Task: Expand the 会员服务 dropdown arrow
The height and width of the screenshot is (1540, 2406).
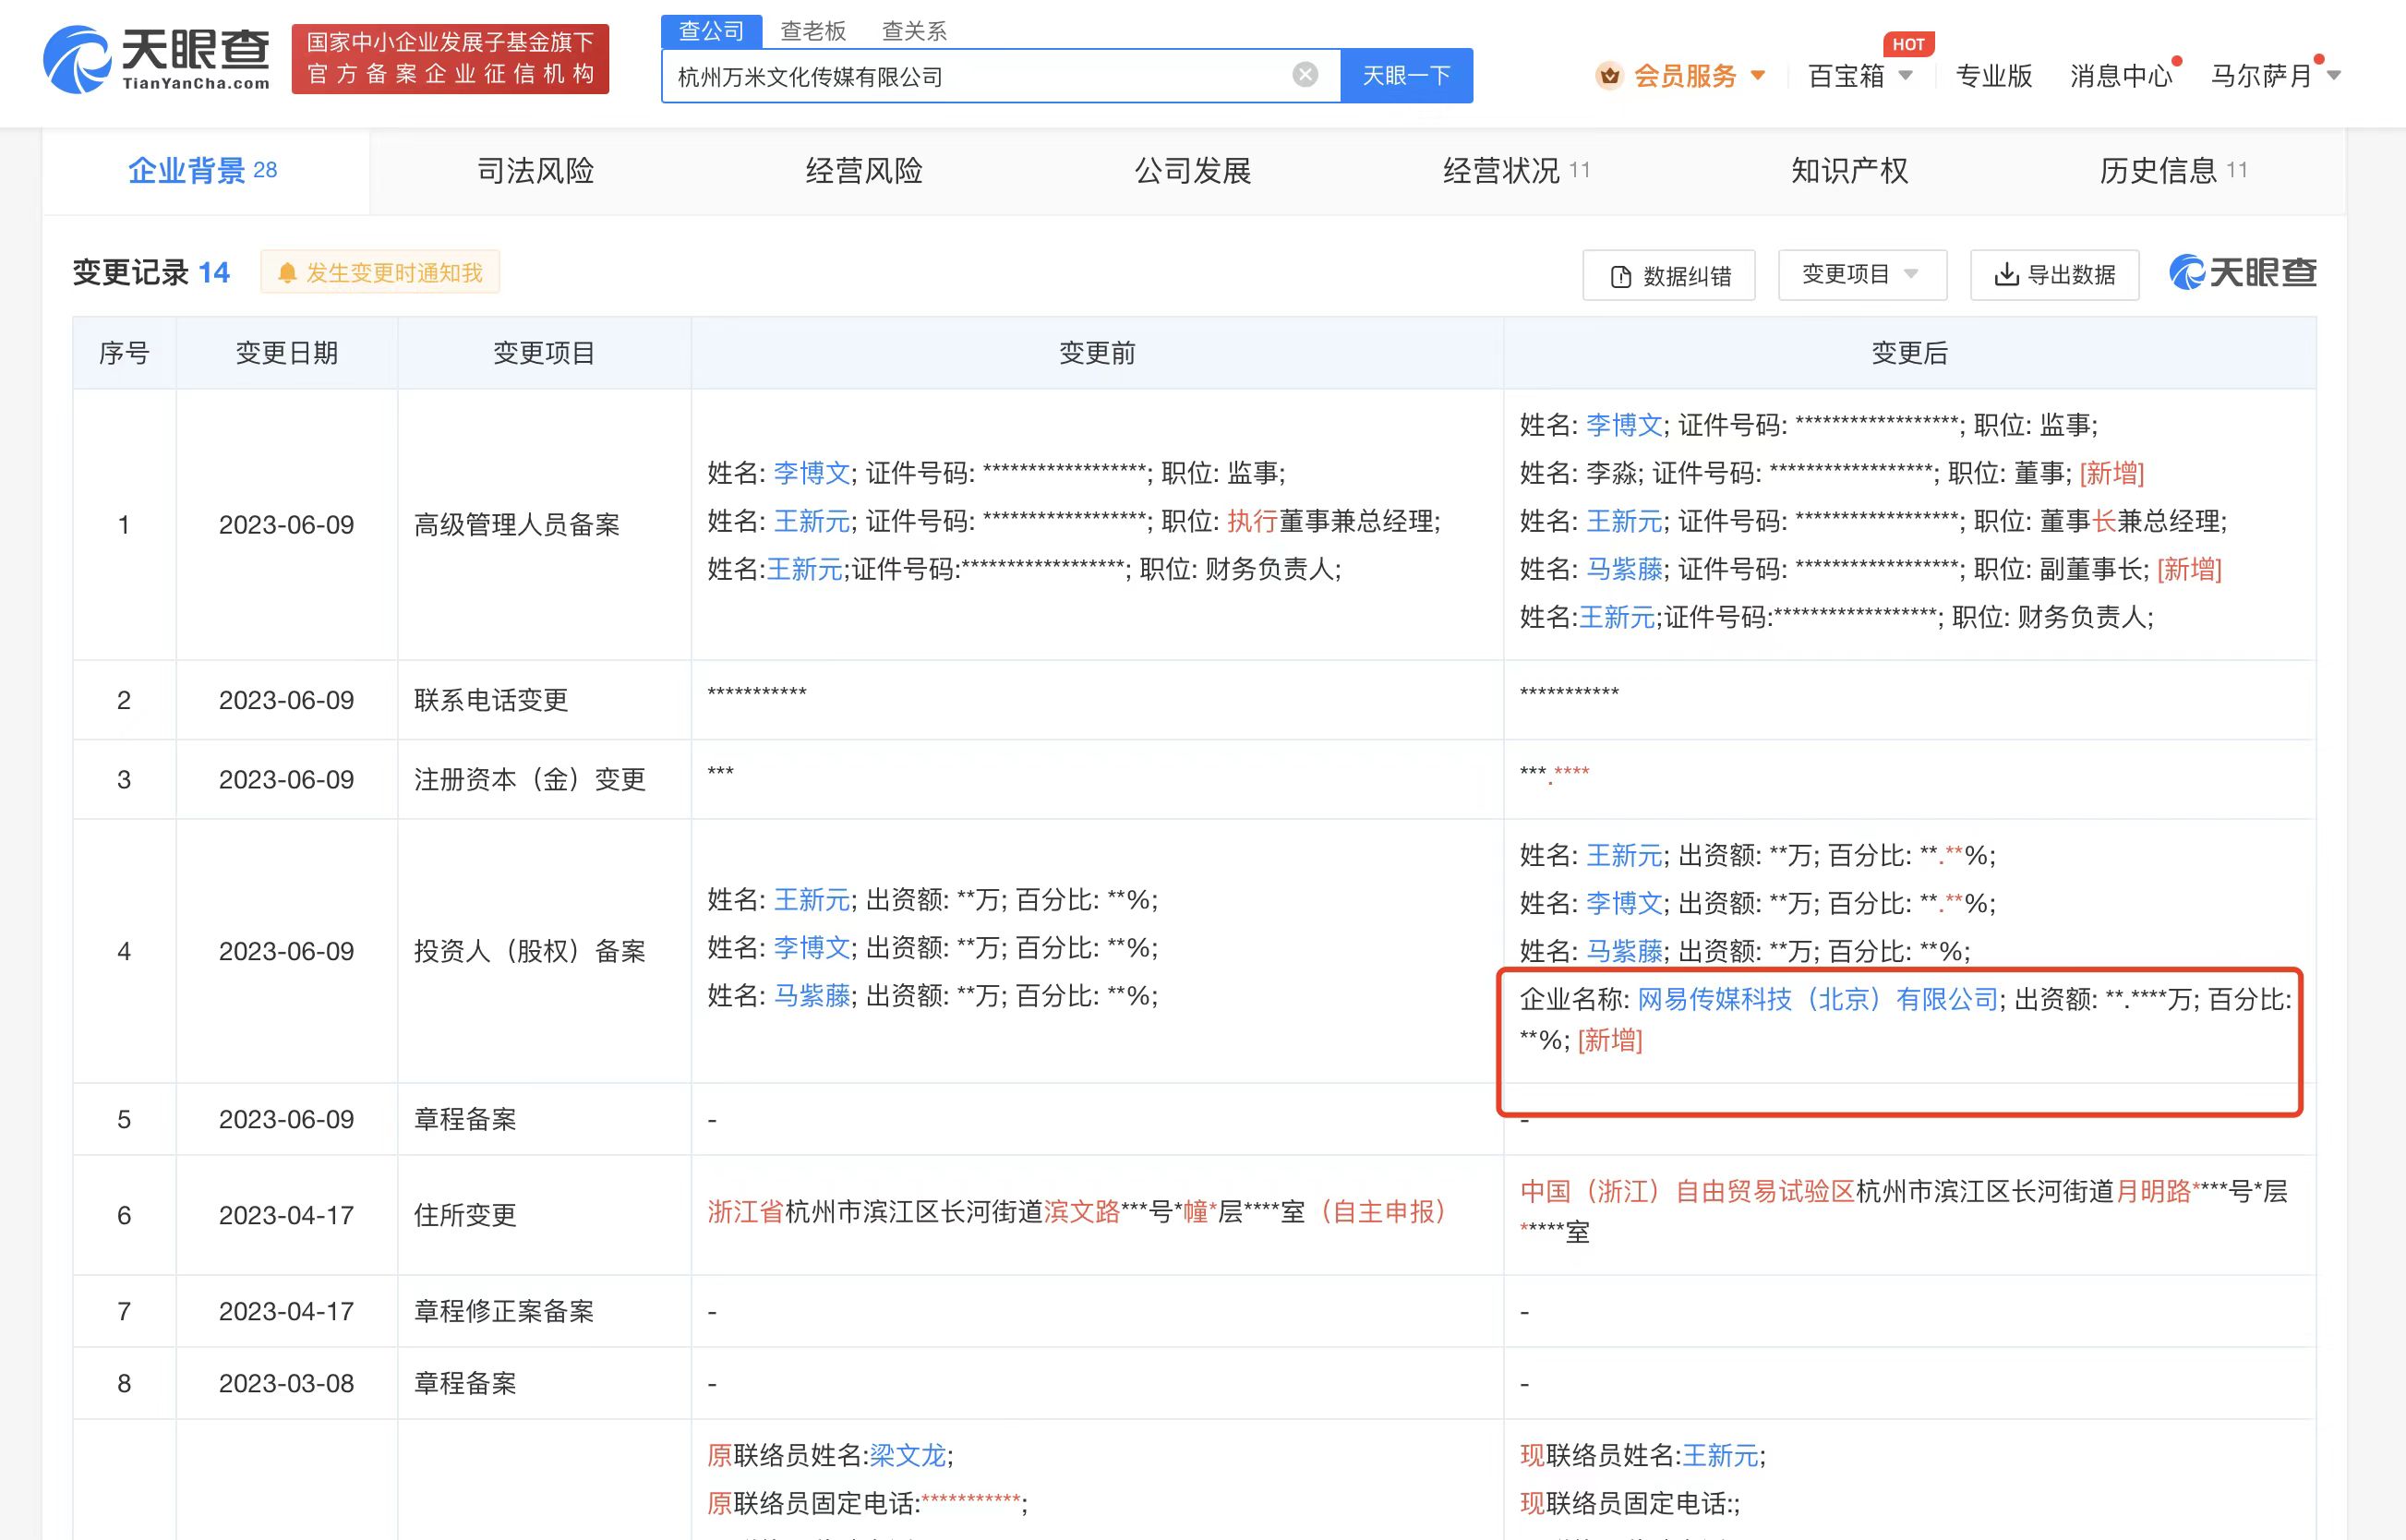Action: click(x=1758, y=76)
